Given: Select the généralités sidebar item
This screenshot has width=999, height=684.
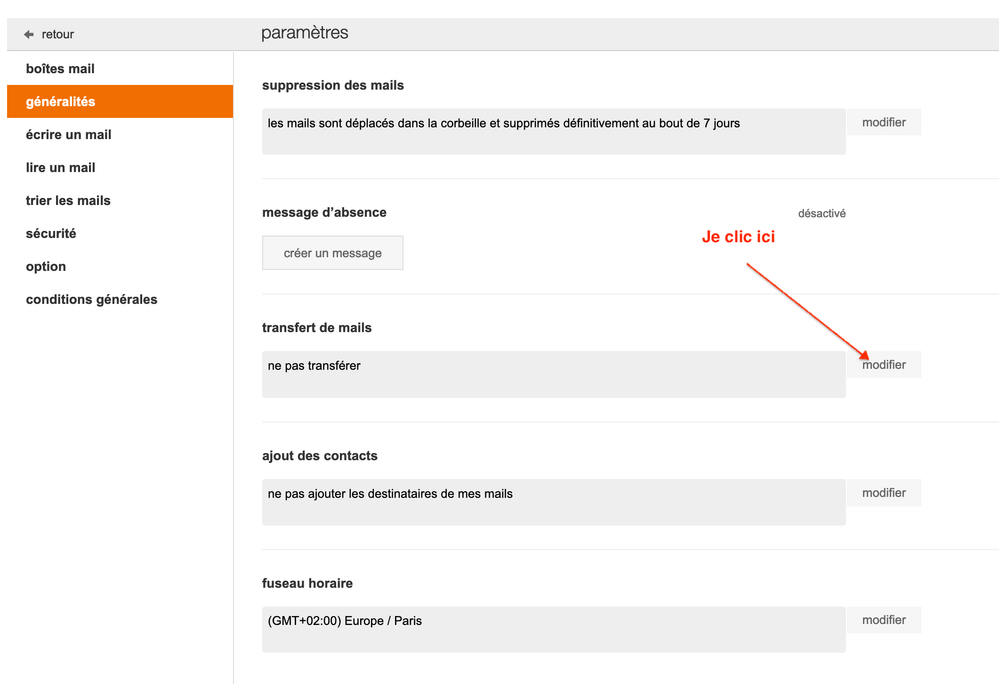Looking at the screenshot, I should 61,102.
